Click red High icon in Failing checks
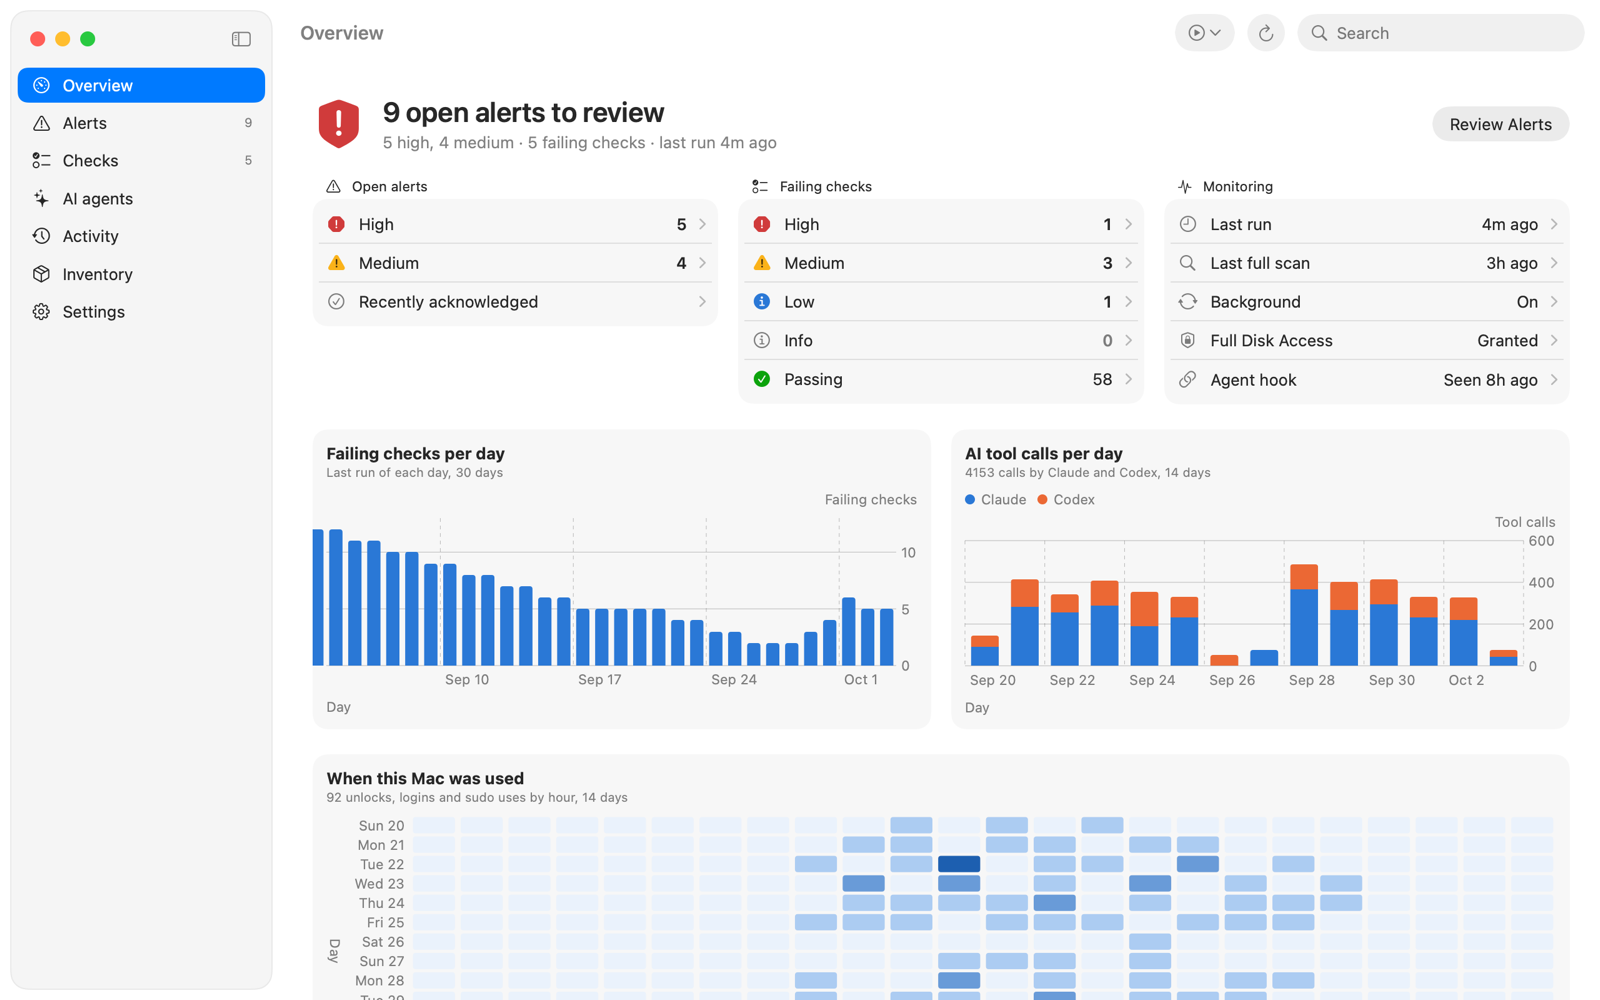This screenshot has width=1600, height=1000. coord(762,224)
